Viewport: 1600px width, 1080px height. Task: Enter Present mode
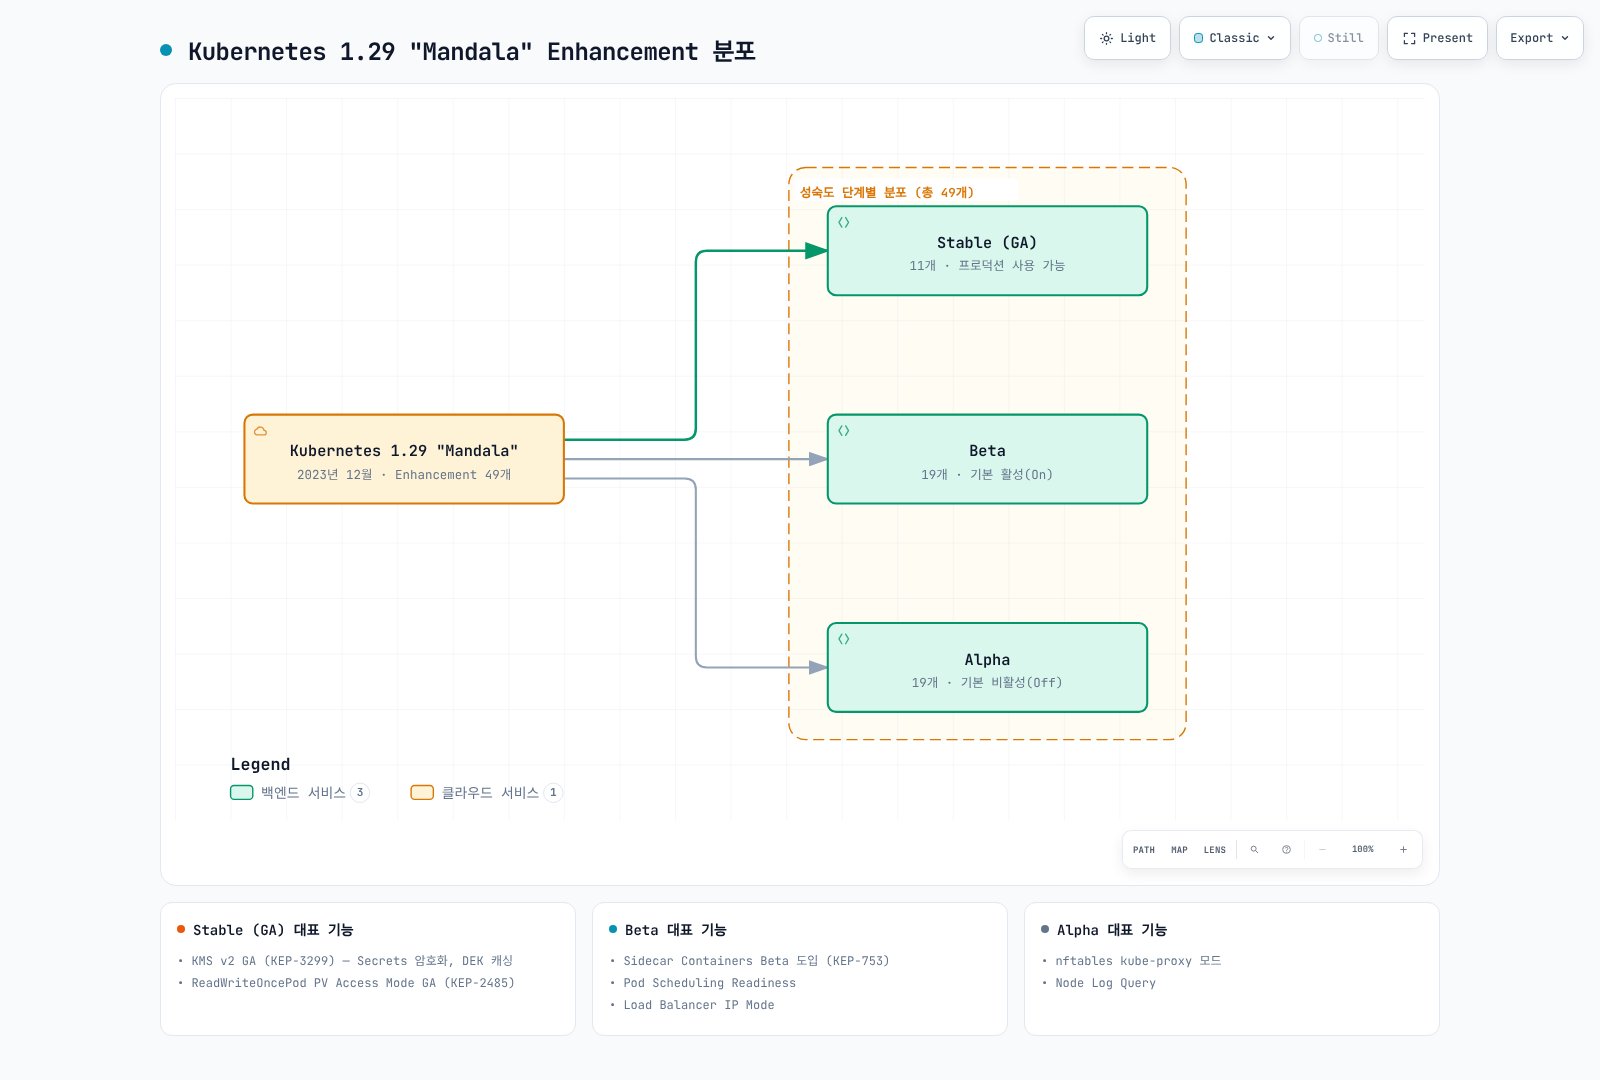coord(1437,38)
